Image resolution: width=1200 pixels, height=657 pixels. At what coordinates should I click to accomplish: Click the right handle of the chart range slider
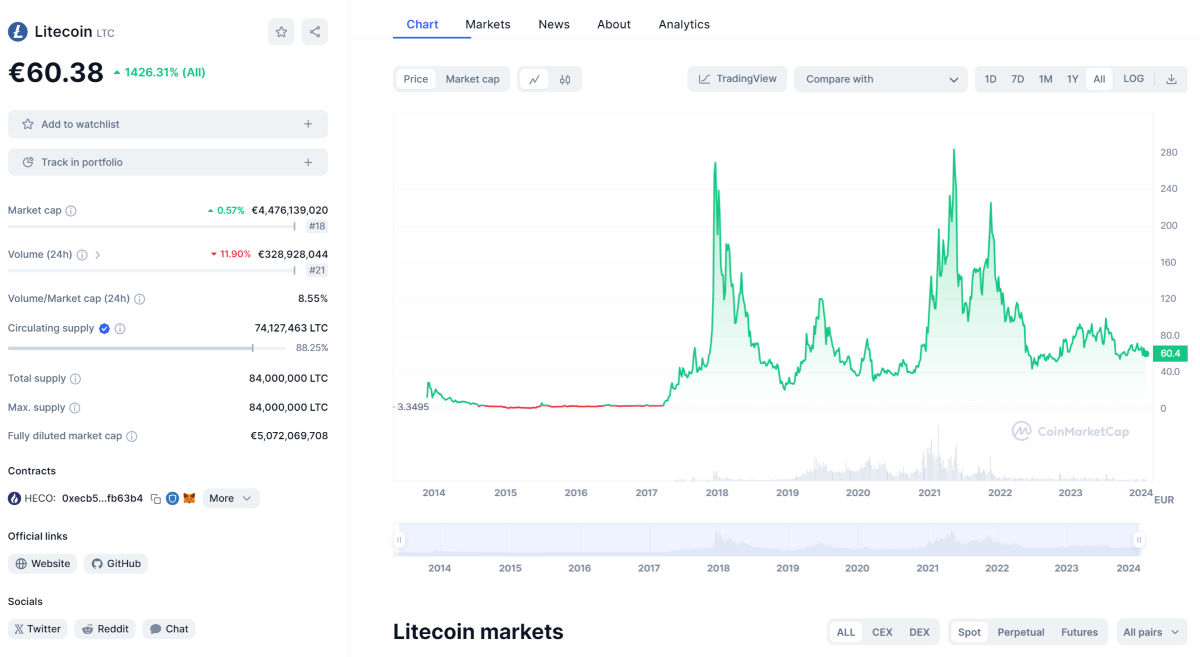coord(1138,540)
